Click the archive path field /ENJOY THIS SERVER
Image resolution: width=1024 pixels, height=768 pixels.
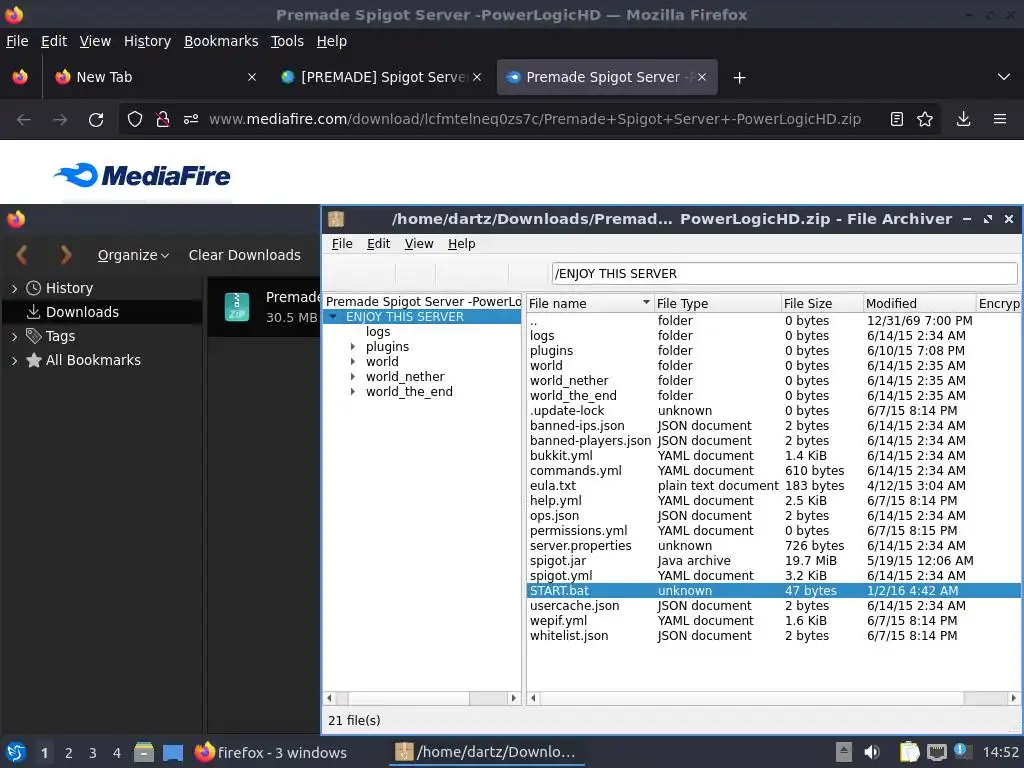tap(784, 274)
